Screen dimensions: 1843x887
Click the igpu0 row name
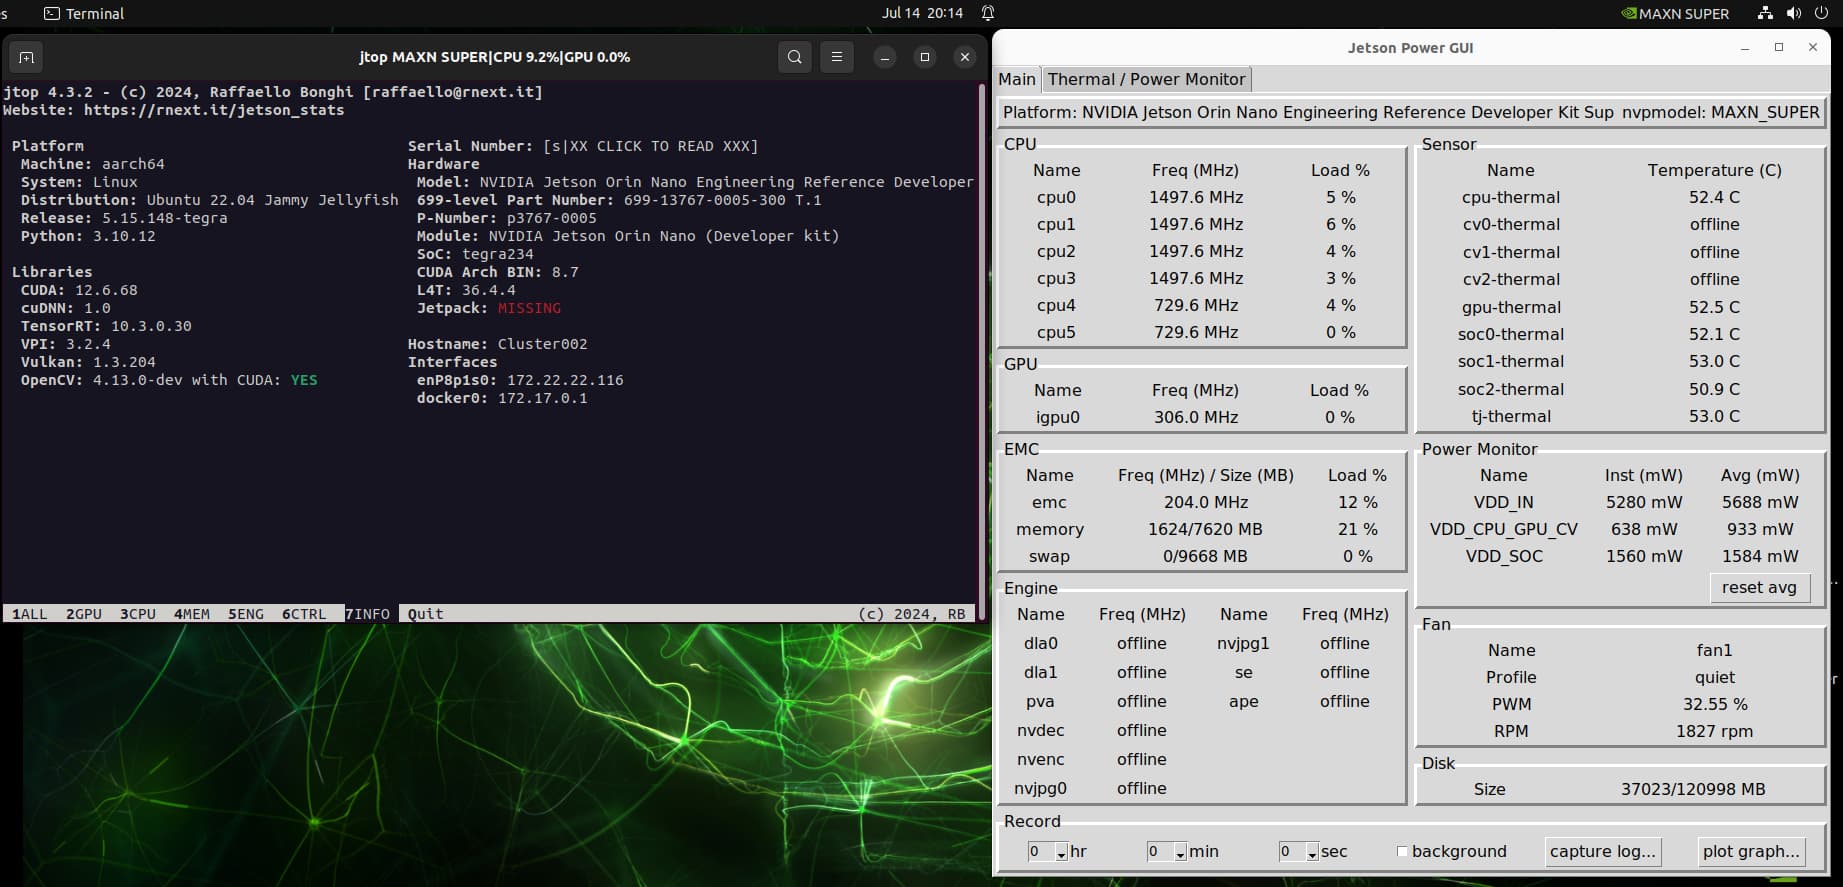click(x=1057, y=417)
